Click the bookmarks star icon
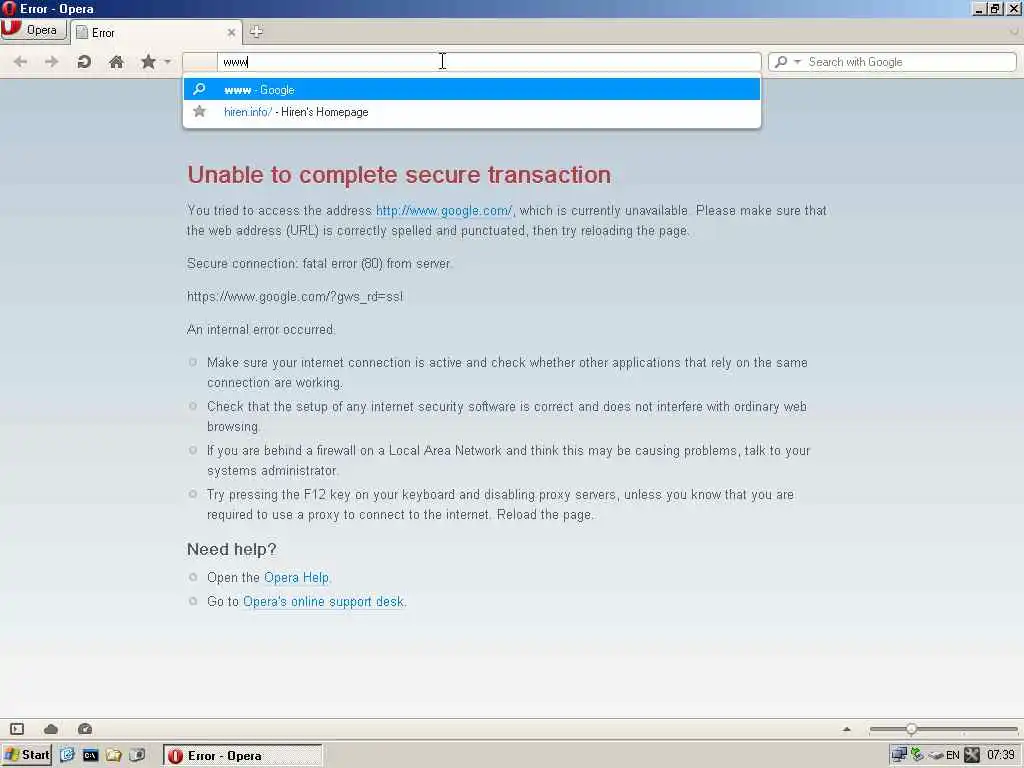 [148, 62]
